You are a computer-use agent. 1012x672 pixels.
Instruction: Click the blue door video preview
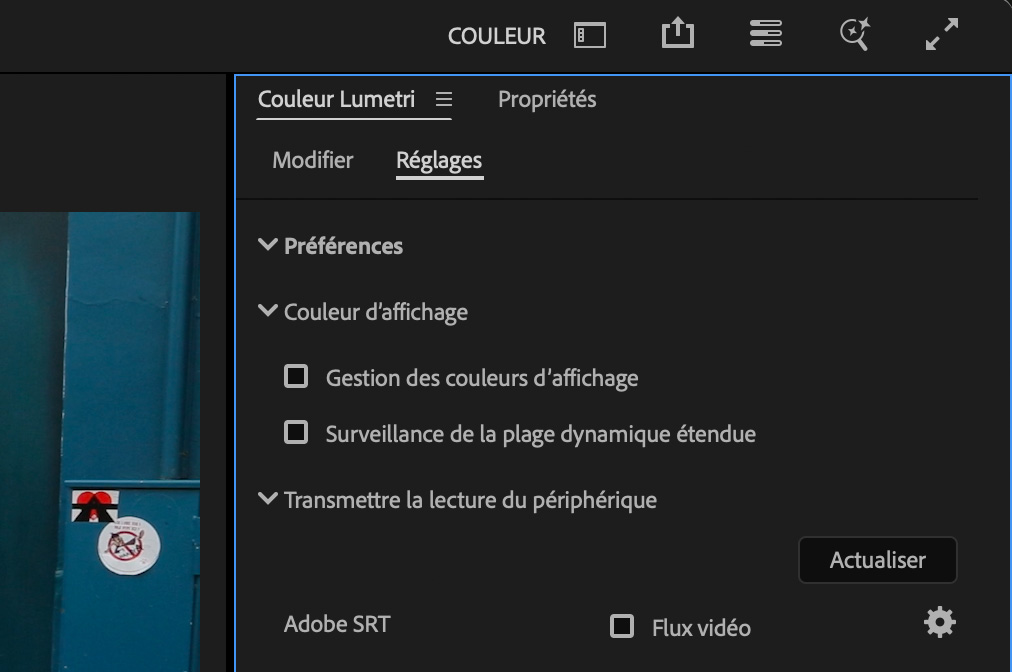click(x=100, y=440)
